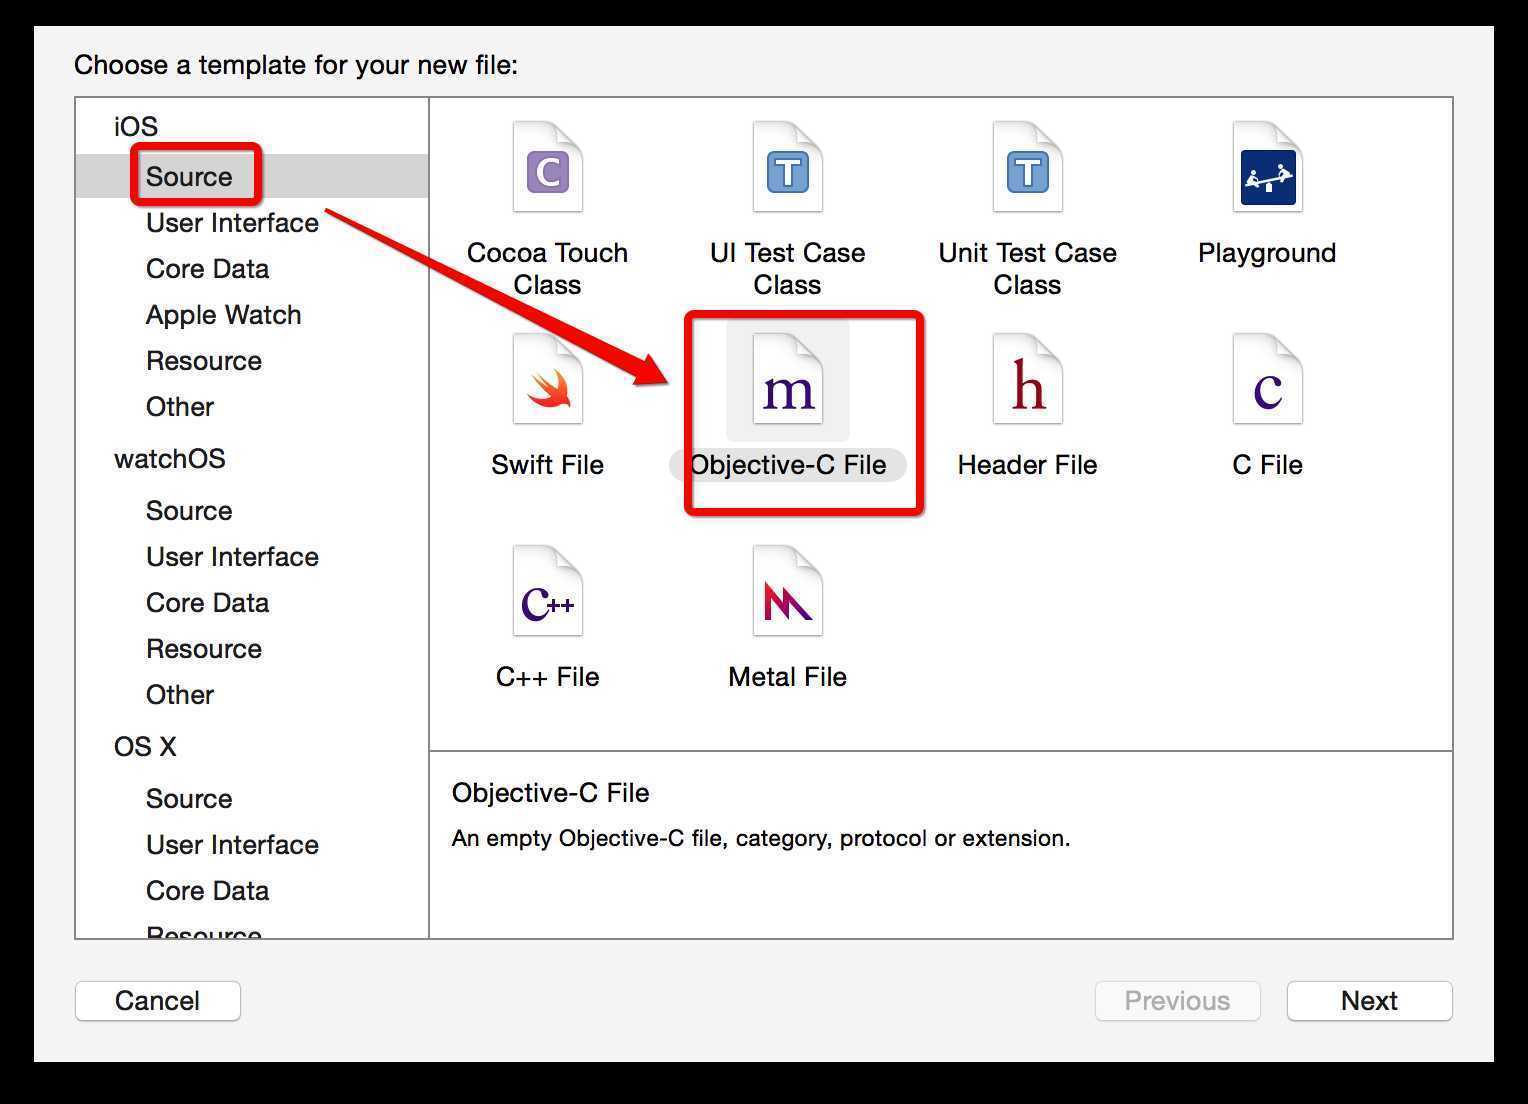Click the Objective-C File label text

click(788, 465)
